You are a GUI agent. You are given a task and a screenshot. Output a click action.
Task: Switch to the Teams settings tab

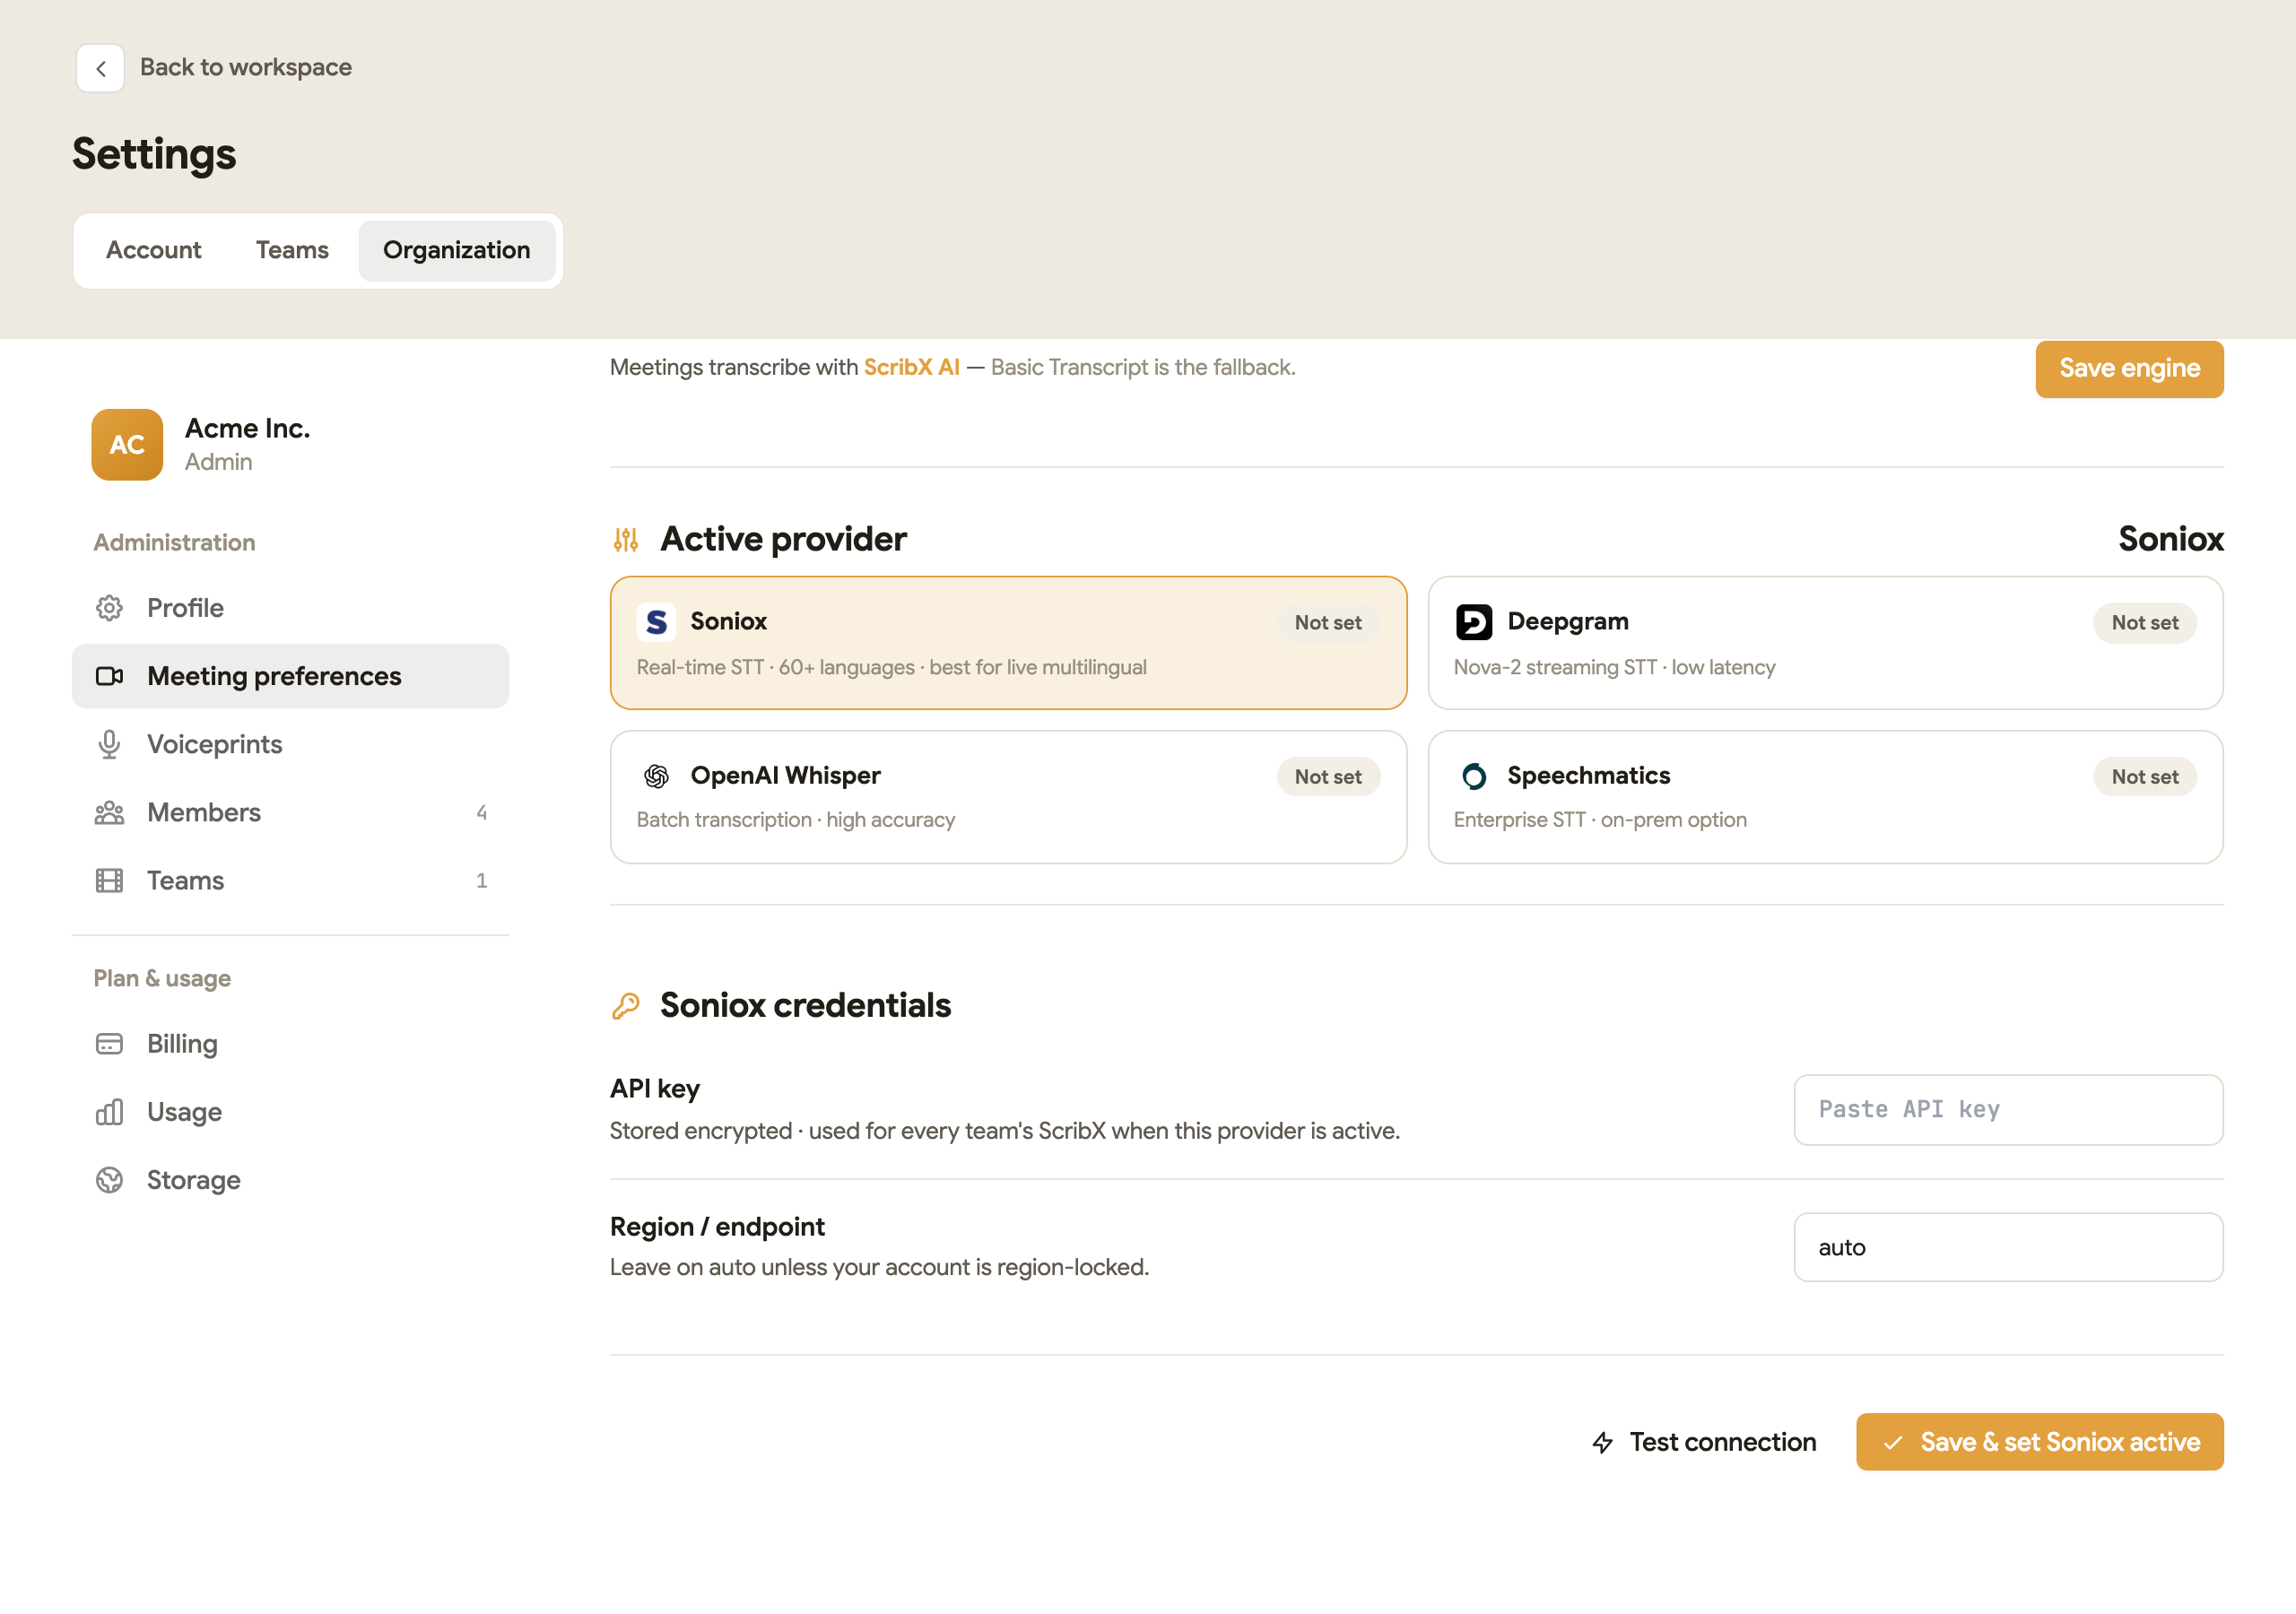tap(292, 250)
